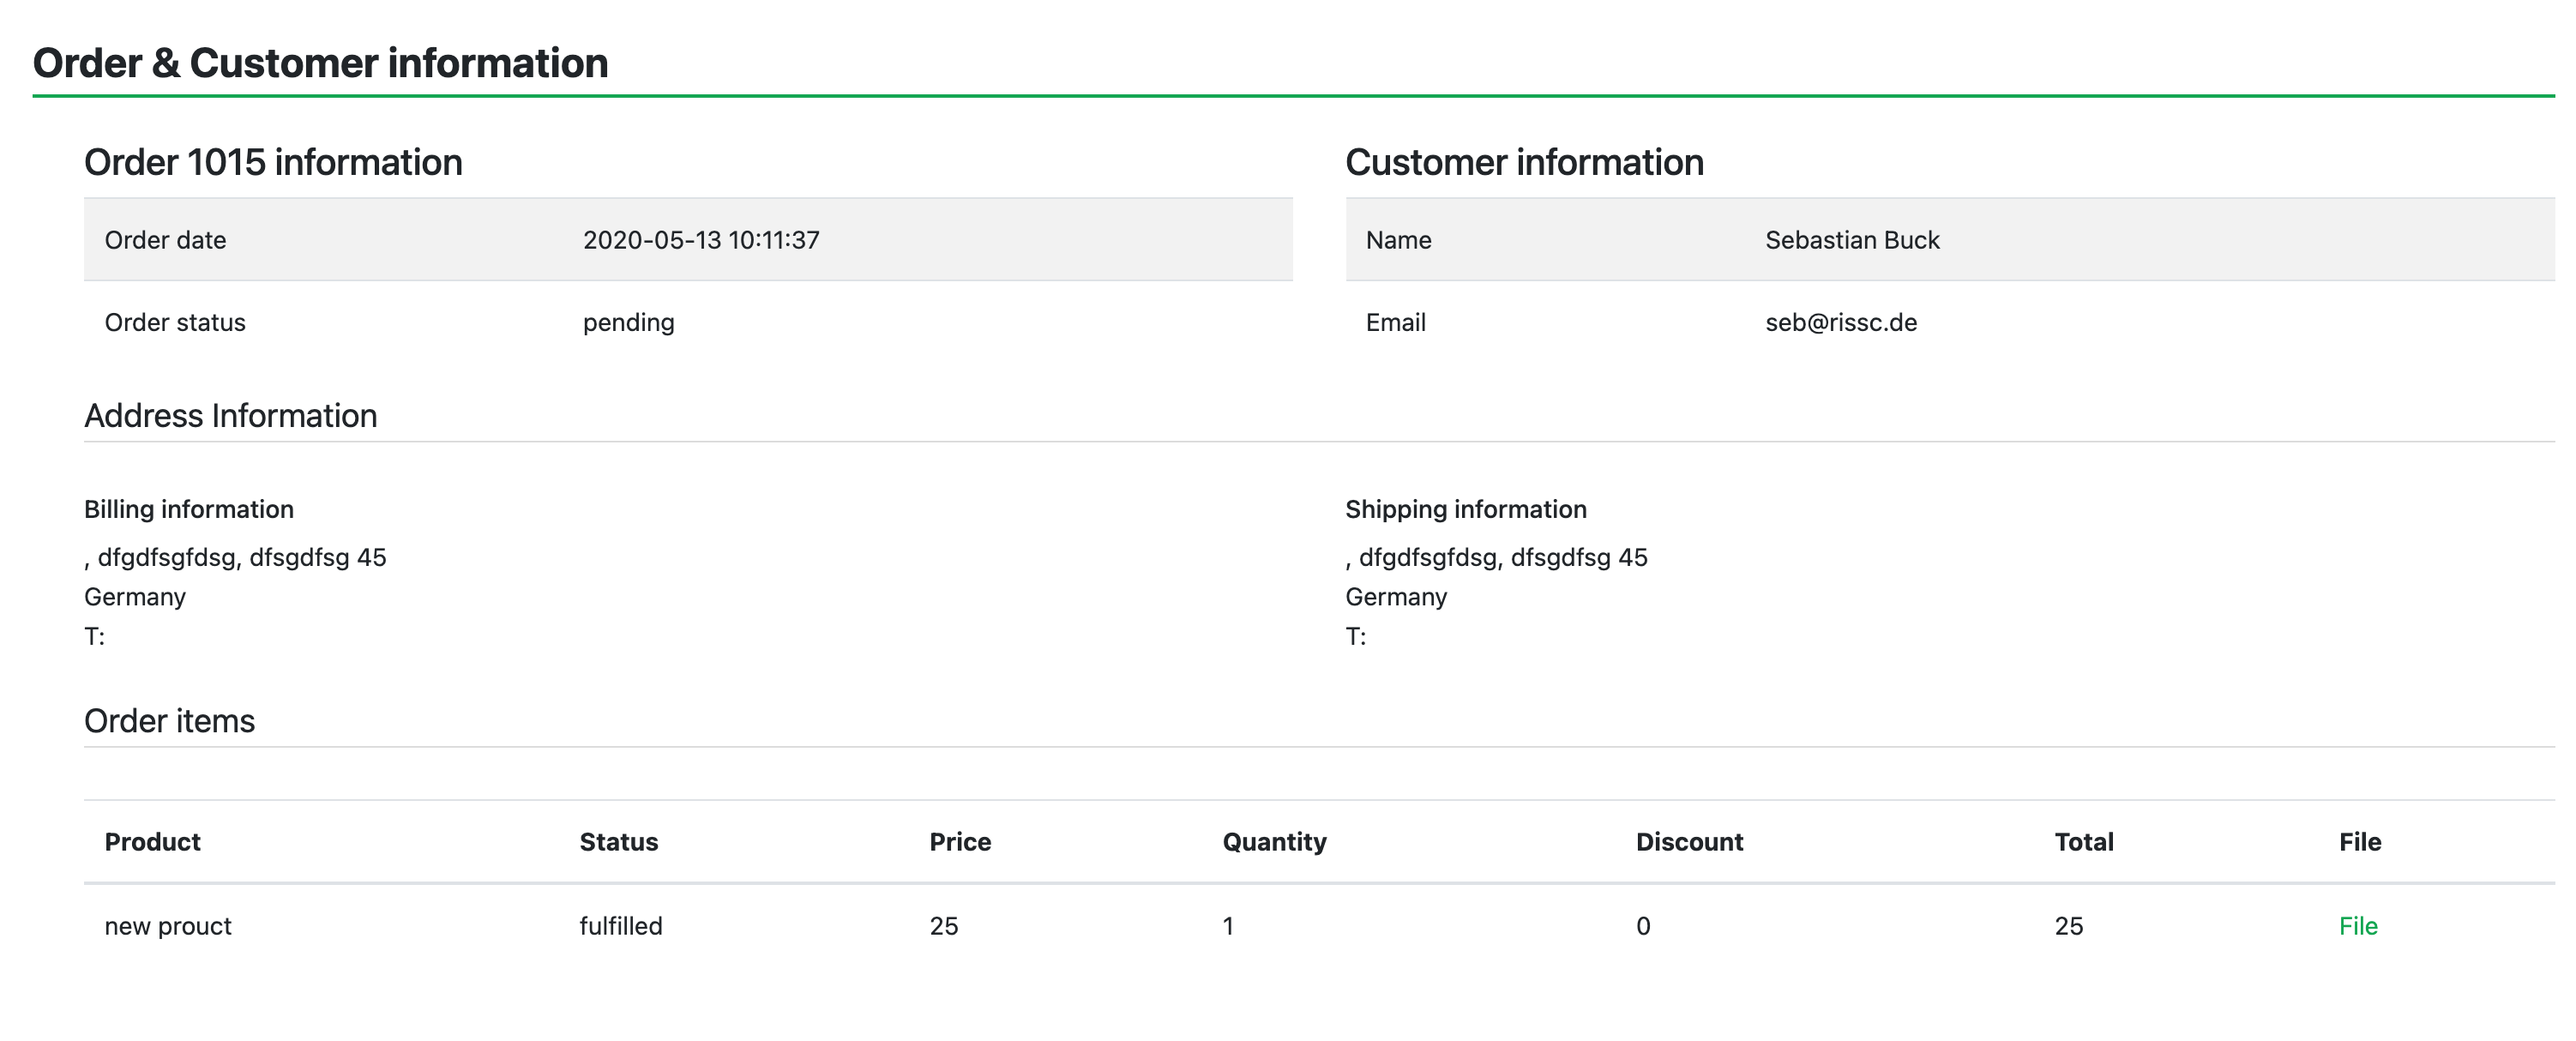2576x1041 pixels.
Task: Click Germany in the shipping address
Action: point(1396,597)
